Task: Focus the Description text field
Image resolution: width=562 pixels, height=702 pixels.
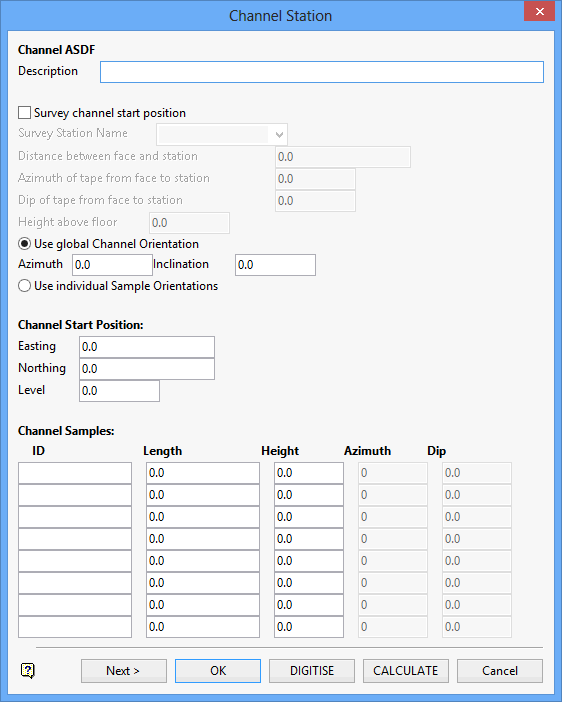Action: click(x=322, y=72)
